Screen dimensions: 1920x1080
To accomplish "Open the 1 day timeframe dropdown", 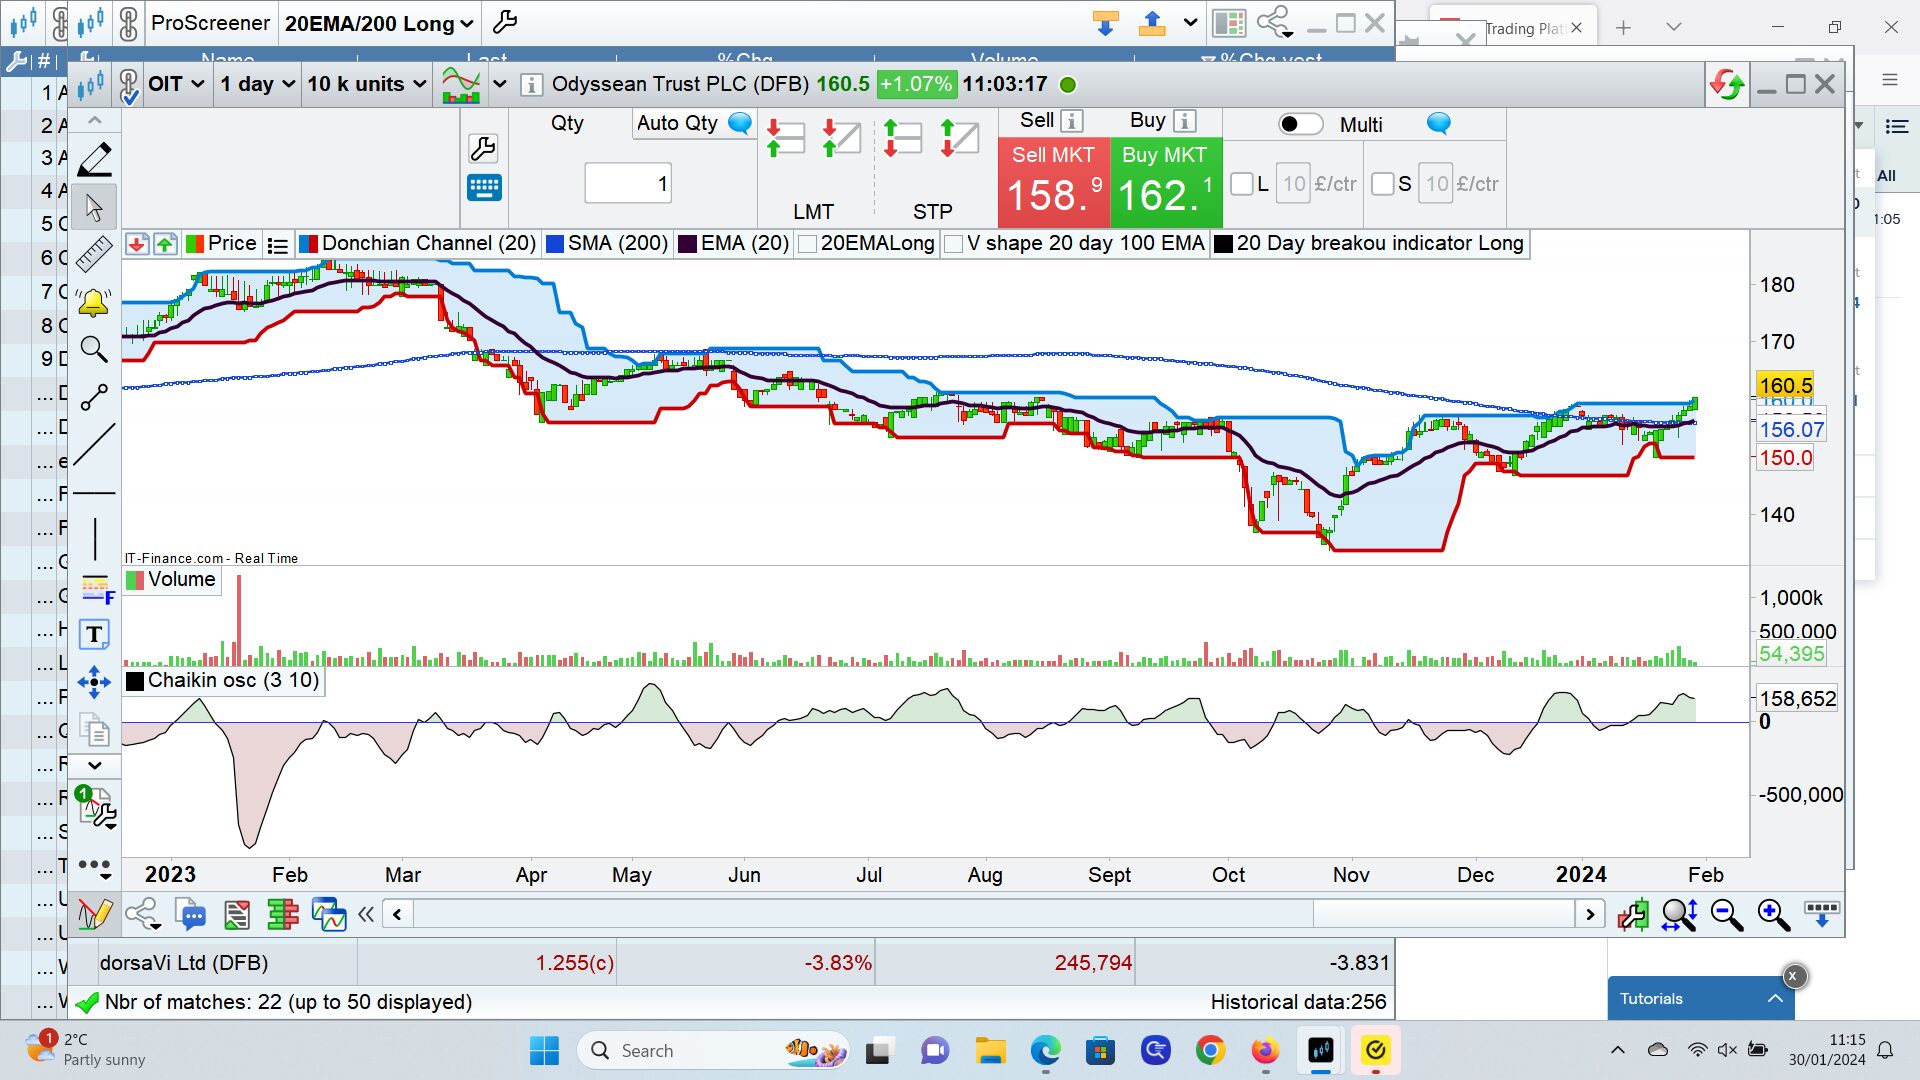I will (257, 84).
